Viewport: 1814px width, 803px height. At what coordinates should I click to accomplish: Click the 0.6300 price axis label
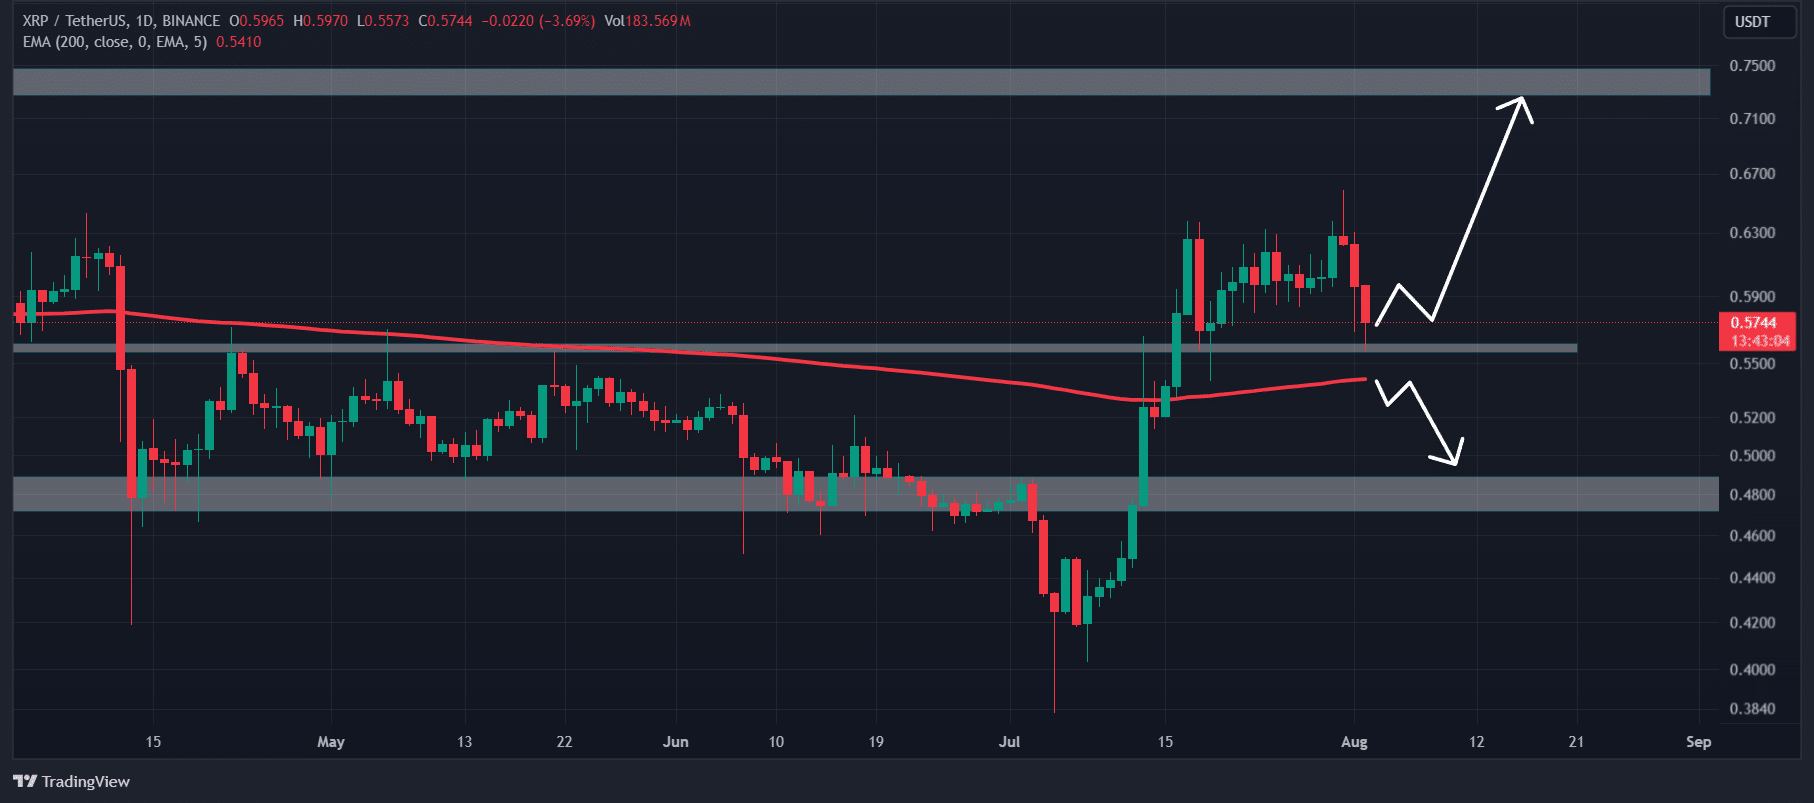[x=1752, y=233]
